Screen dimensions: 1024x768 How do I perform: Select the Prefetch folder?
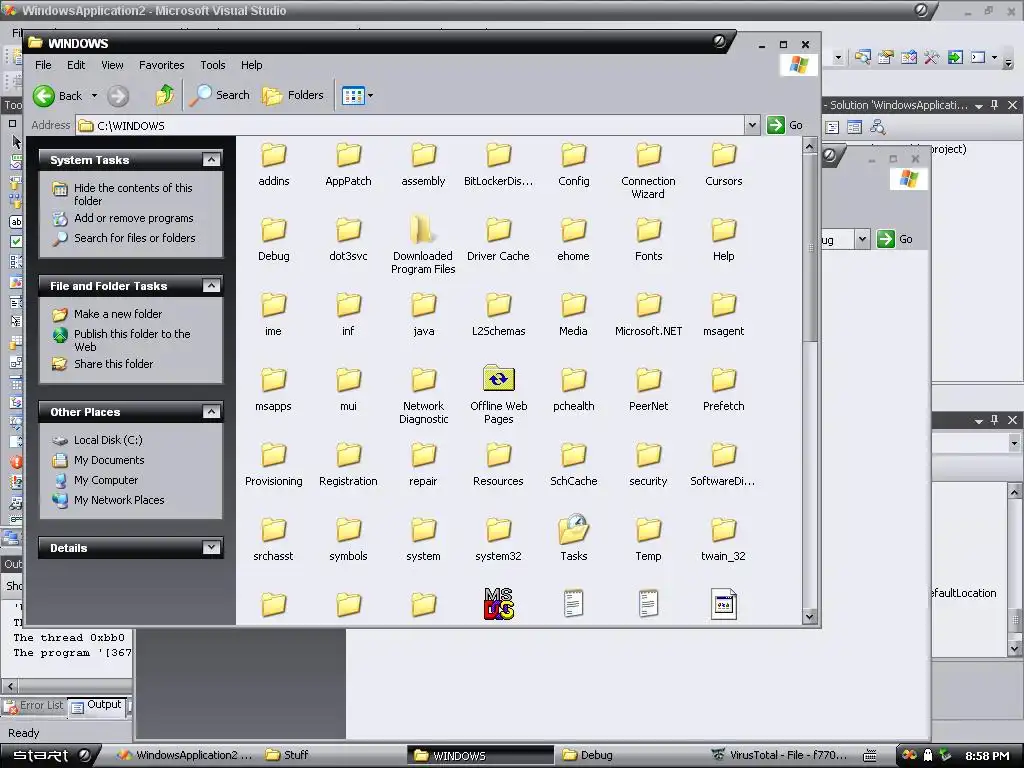(724, 390)
